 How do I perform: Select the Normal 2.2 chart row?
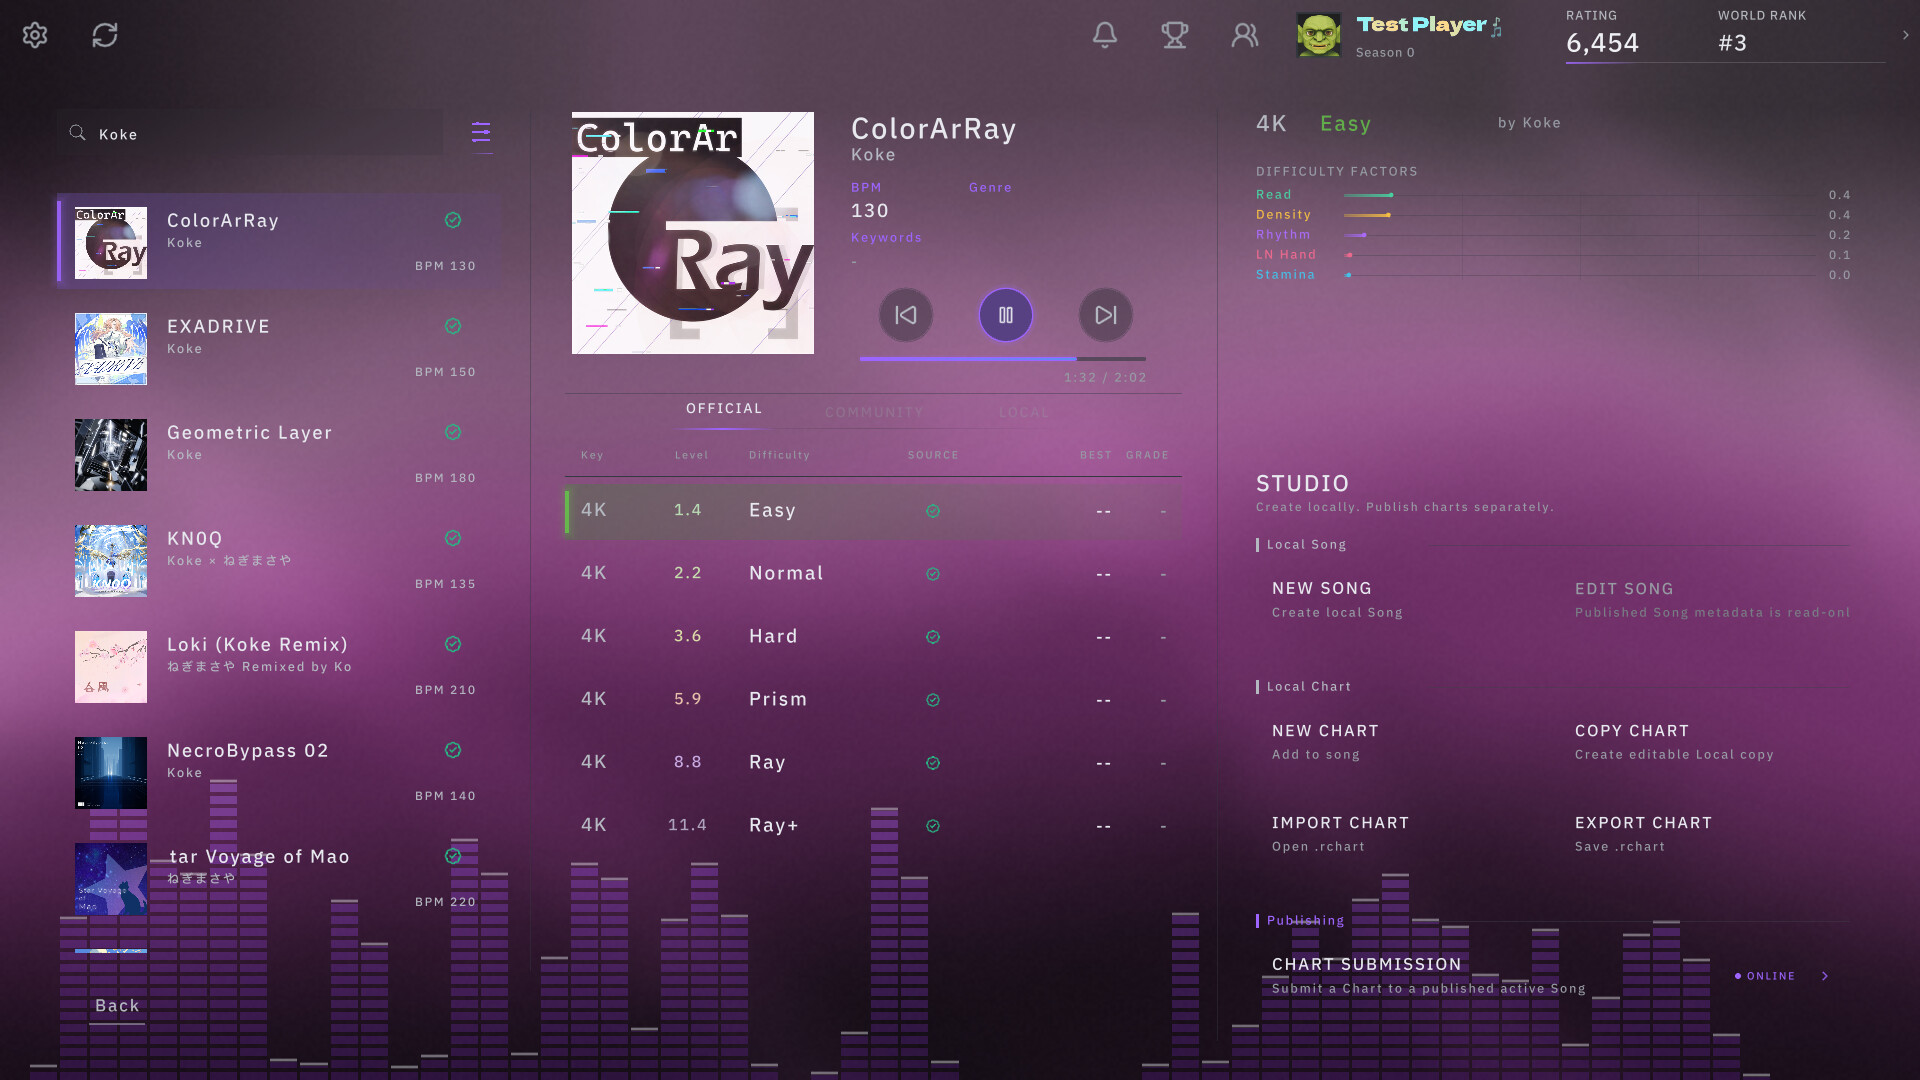pyautogui.click(x=873, y=573)
